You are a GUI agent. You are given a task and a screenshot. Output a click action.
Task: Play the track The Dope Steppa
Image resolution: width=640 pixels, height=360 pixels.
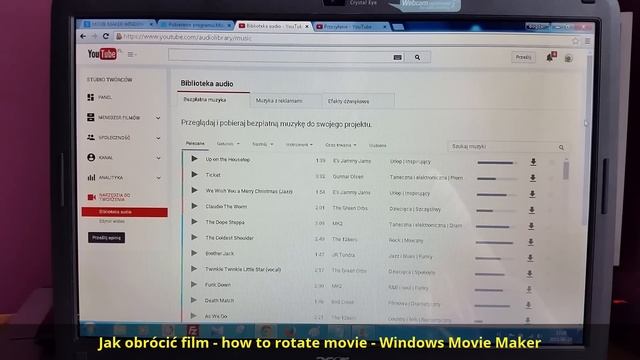point(194,222)
